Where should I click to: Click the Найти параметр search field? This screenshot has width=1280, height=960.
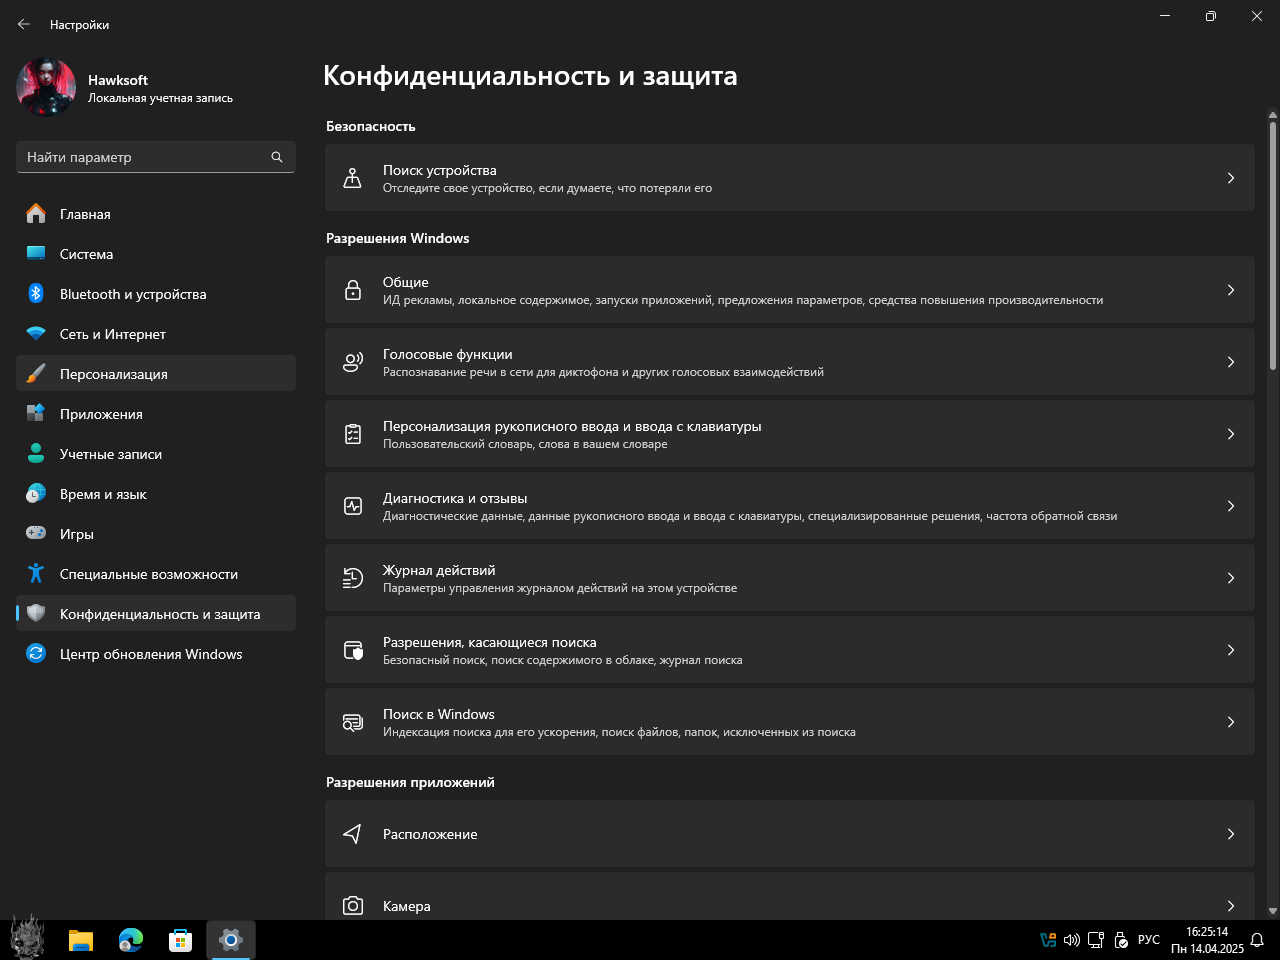145,157
